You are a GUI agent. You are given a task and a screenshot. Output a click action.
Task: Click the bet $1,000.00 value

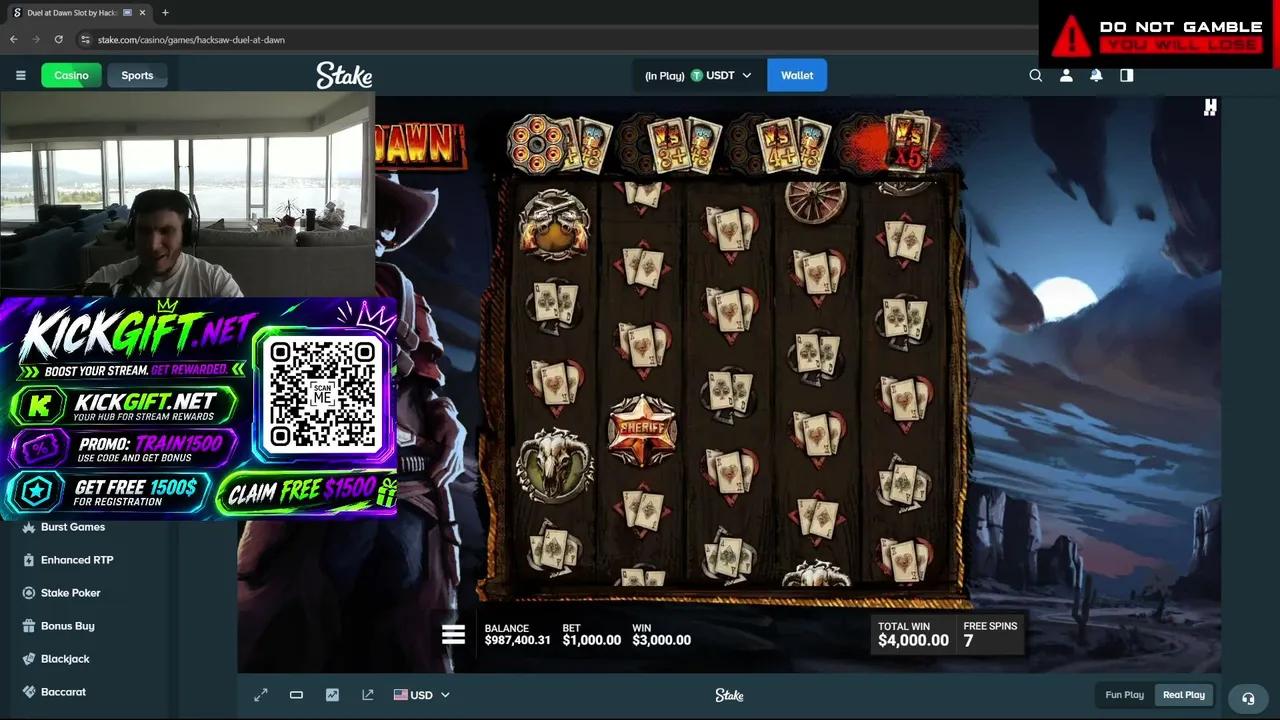[592, 640]
